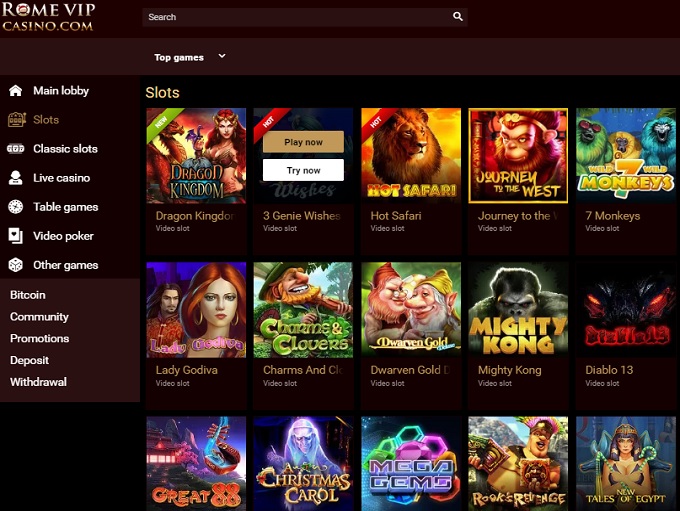Open the 7 Monkeys game thumbnail
The image size is (680, 511).
click(626, 156)
